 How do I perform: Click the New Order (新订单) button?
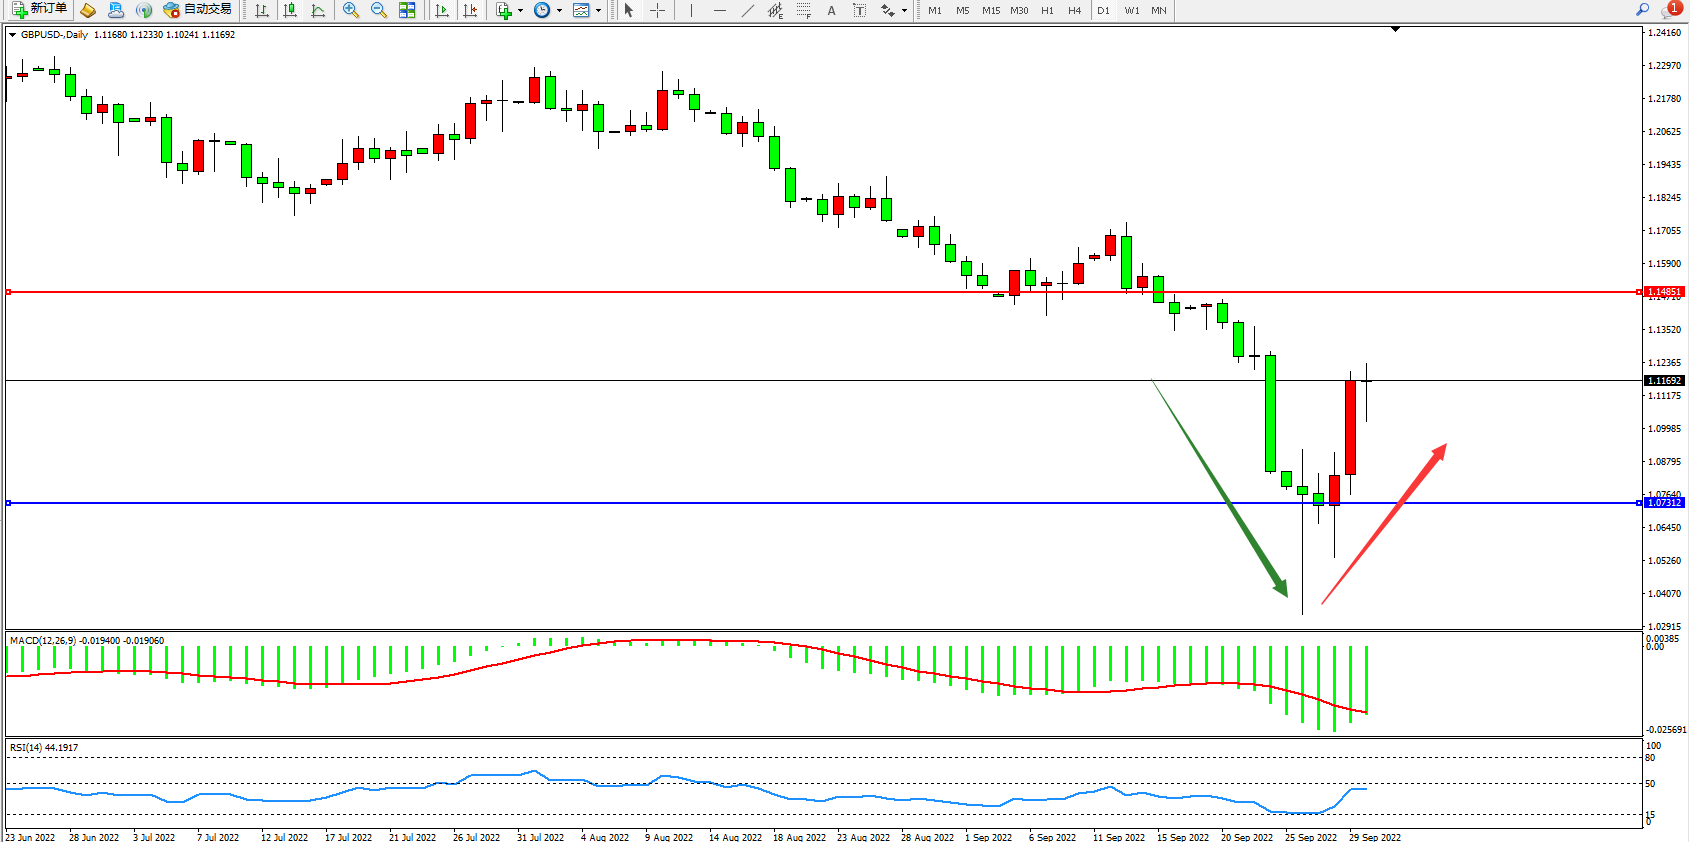[40, 10]
